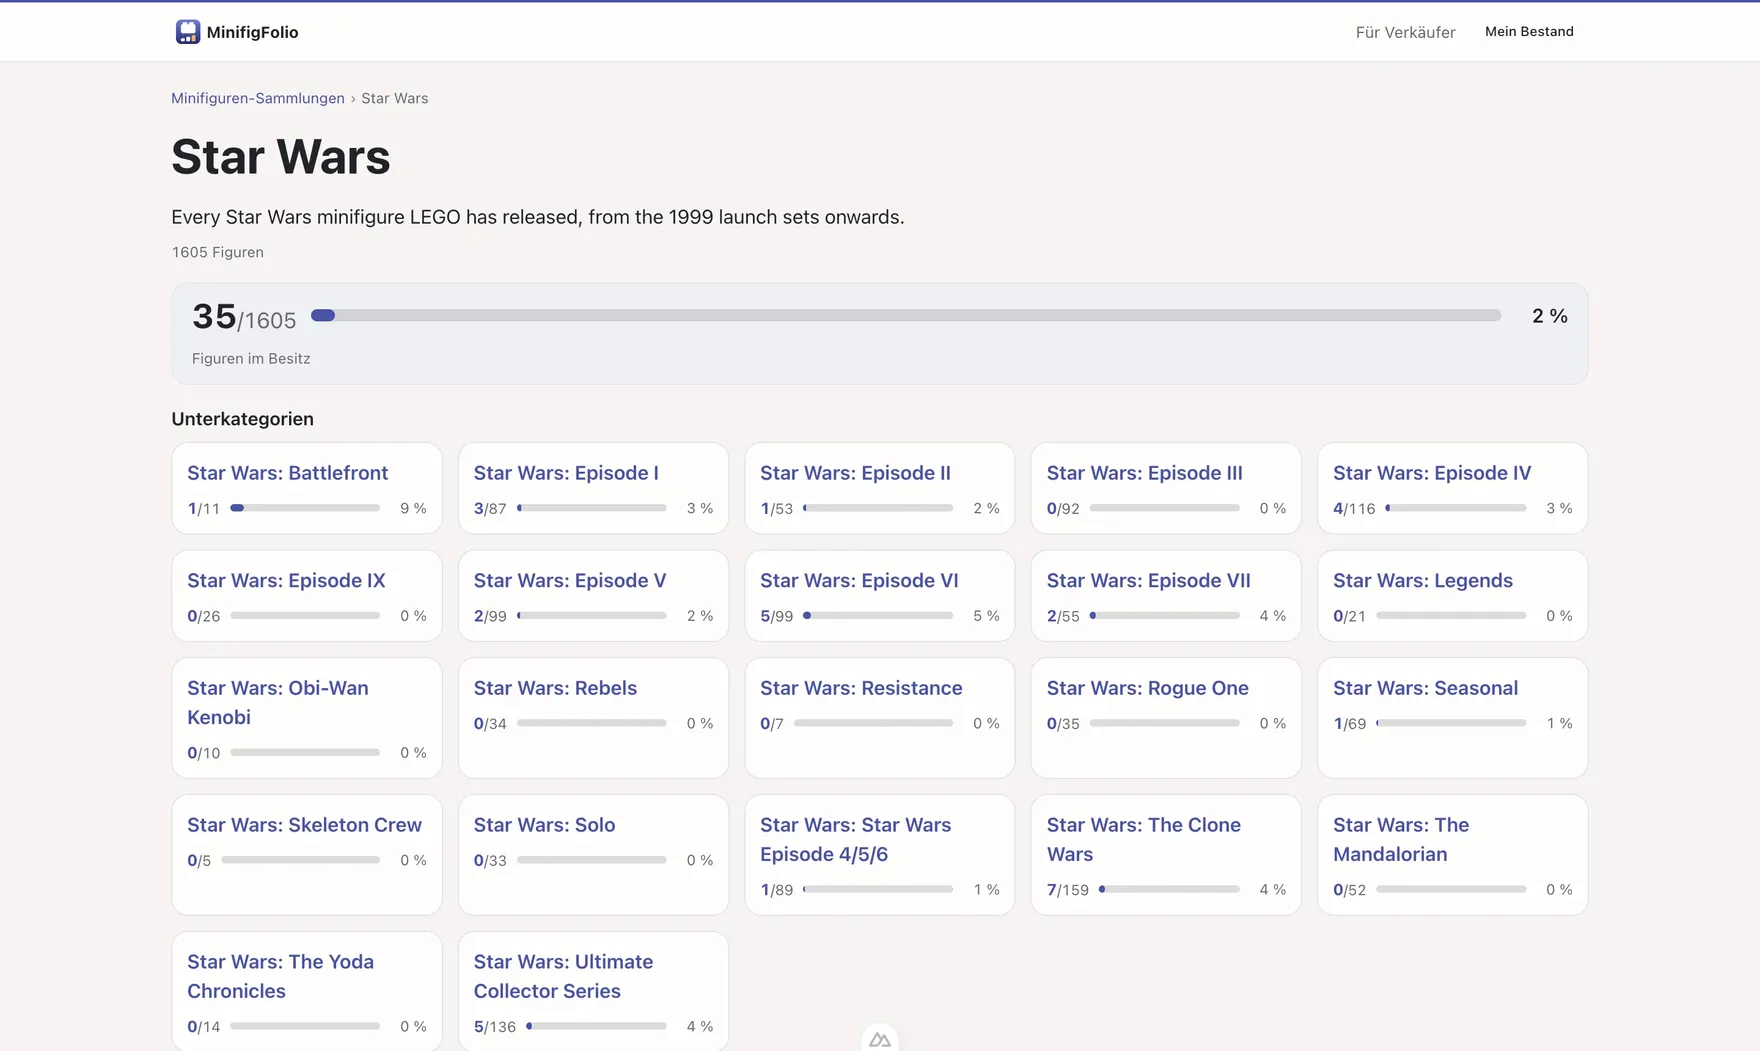Screen dimensions: 1760x1051
Task: Open Star Wars: Episode III category
Action: point(1166,489)
